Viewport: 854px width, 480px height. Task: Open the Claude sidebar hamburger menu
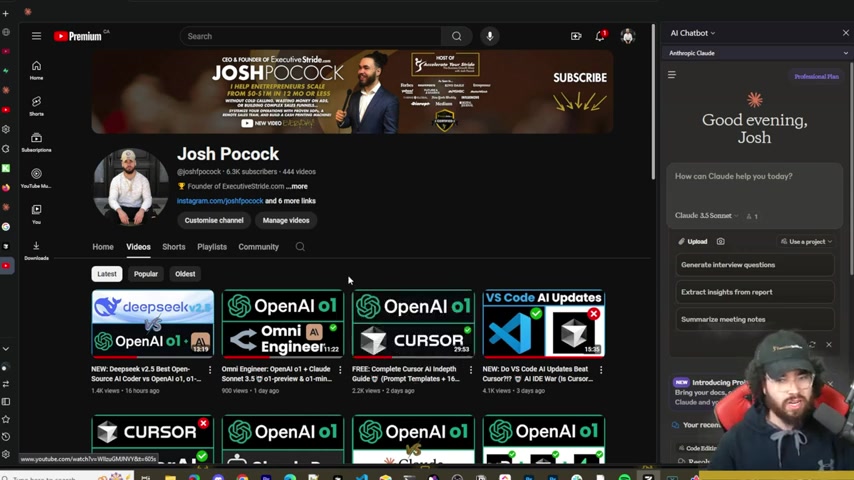pos(672,75)
